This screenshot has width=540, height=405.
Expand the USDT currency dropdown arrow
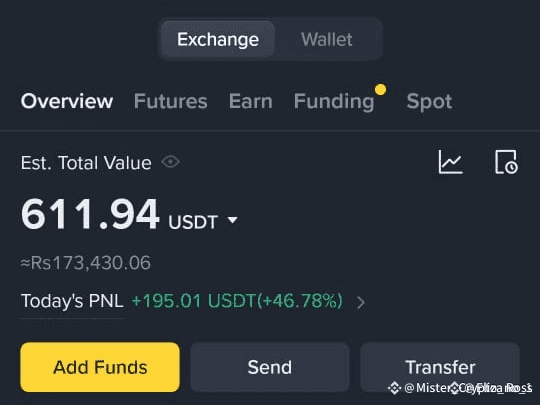coord(233,220)
